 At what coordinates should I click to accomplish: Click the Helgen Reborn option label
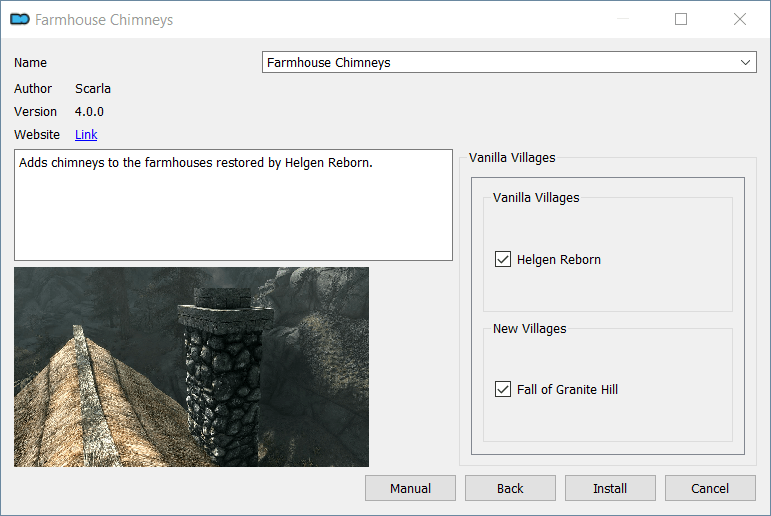(x=559, y=260)
